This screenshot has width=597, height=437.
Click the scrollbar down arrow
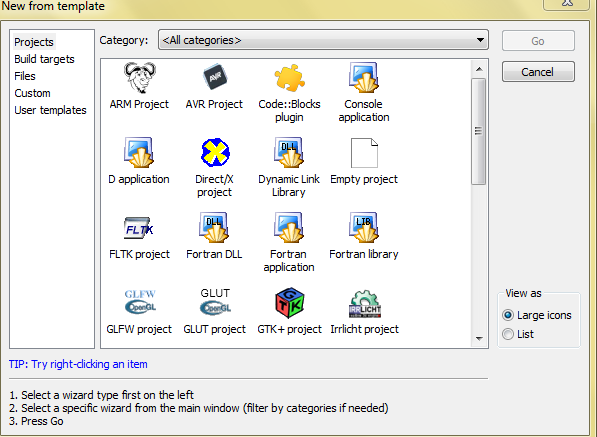pyautogui.click(x=479, y=338)
